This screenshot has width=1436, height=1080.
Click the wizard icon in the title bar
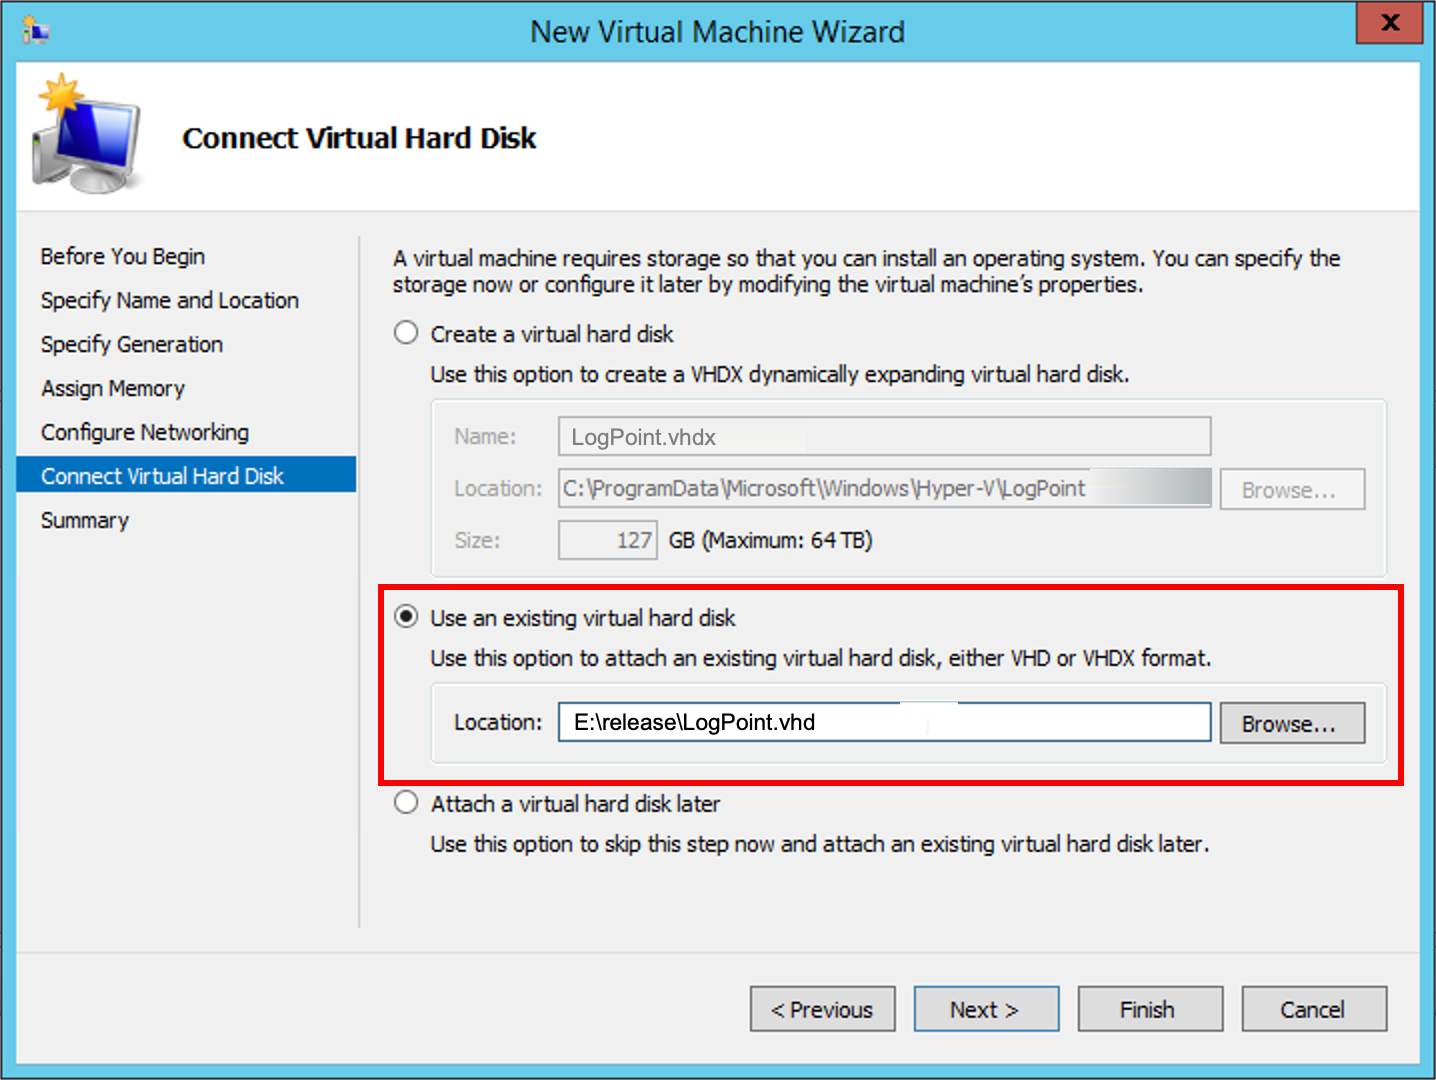point(36,31)
